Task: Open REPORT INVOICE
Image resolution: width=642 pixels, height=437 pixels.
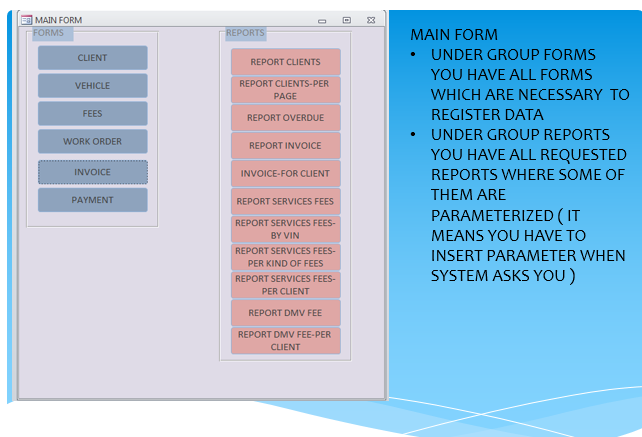Action: [x=285, y=146]
